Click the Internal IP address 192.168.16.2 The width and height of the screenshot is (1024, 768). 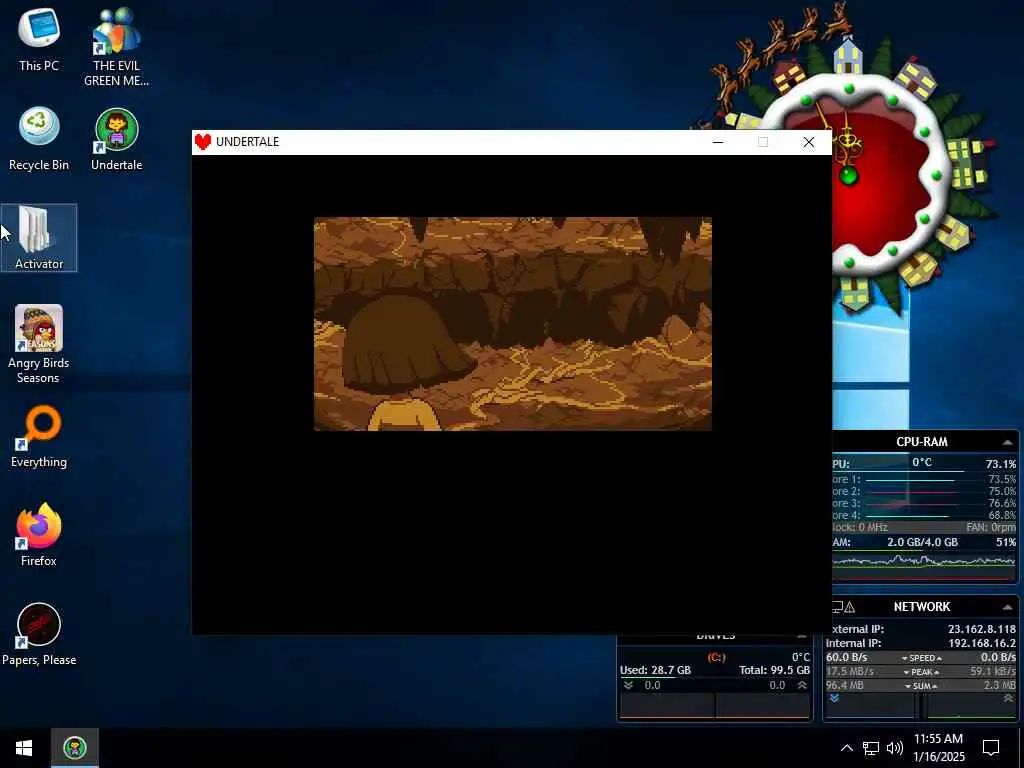tap(982, 643)
